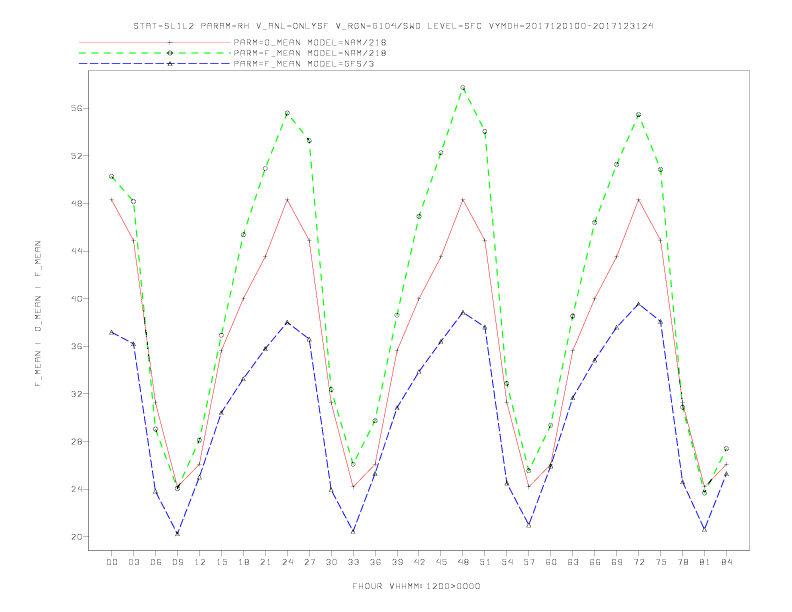Viewport: 792px width, 612px height.
Task: Click x-axis tick label 06
Action: point(156,562)
